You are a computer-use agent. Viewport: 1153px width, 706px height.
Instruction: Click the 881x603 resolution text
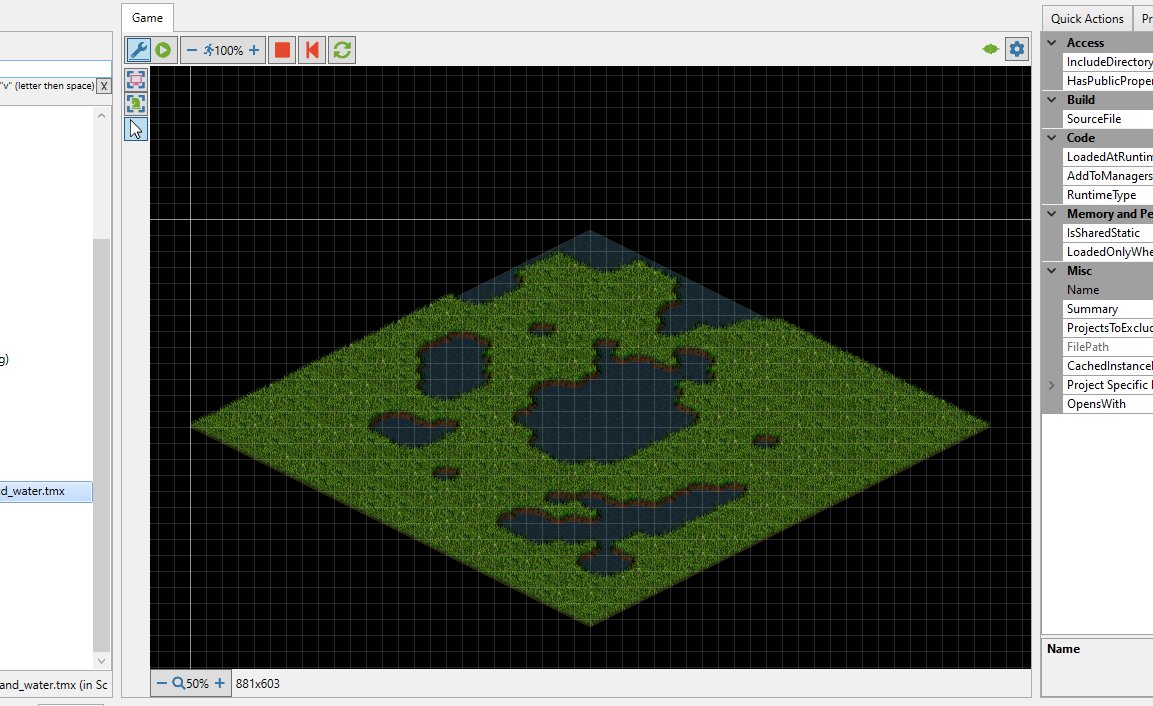[x=257, y=684]
